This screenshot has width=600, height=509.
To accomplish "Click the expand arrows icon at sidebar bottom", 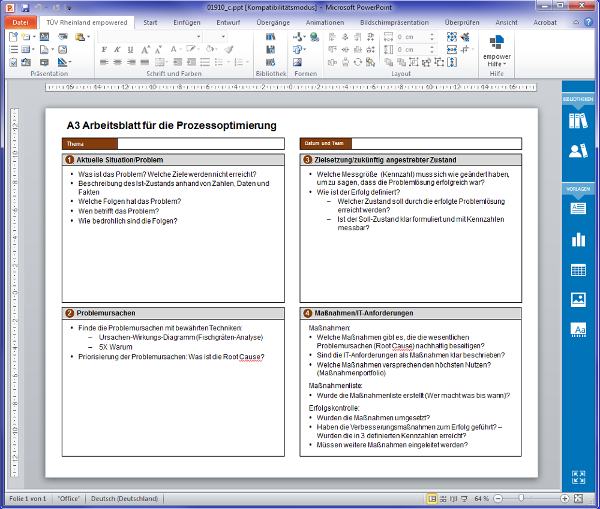I will (x=578, y=478).
